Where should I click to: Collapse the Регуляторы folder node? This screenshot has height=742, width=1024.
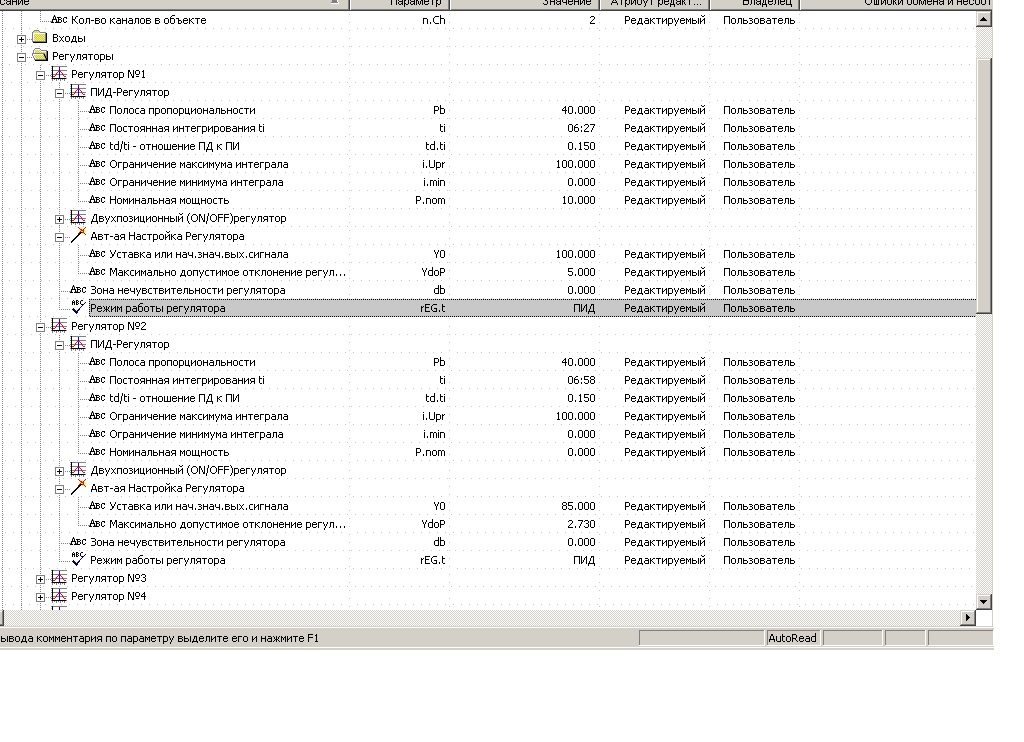(22, 57)
